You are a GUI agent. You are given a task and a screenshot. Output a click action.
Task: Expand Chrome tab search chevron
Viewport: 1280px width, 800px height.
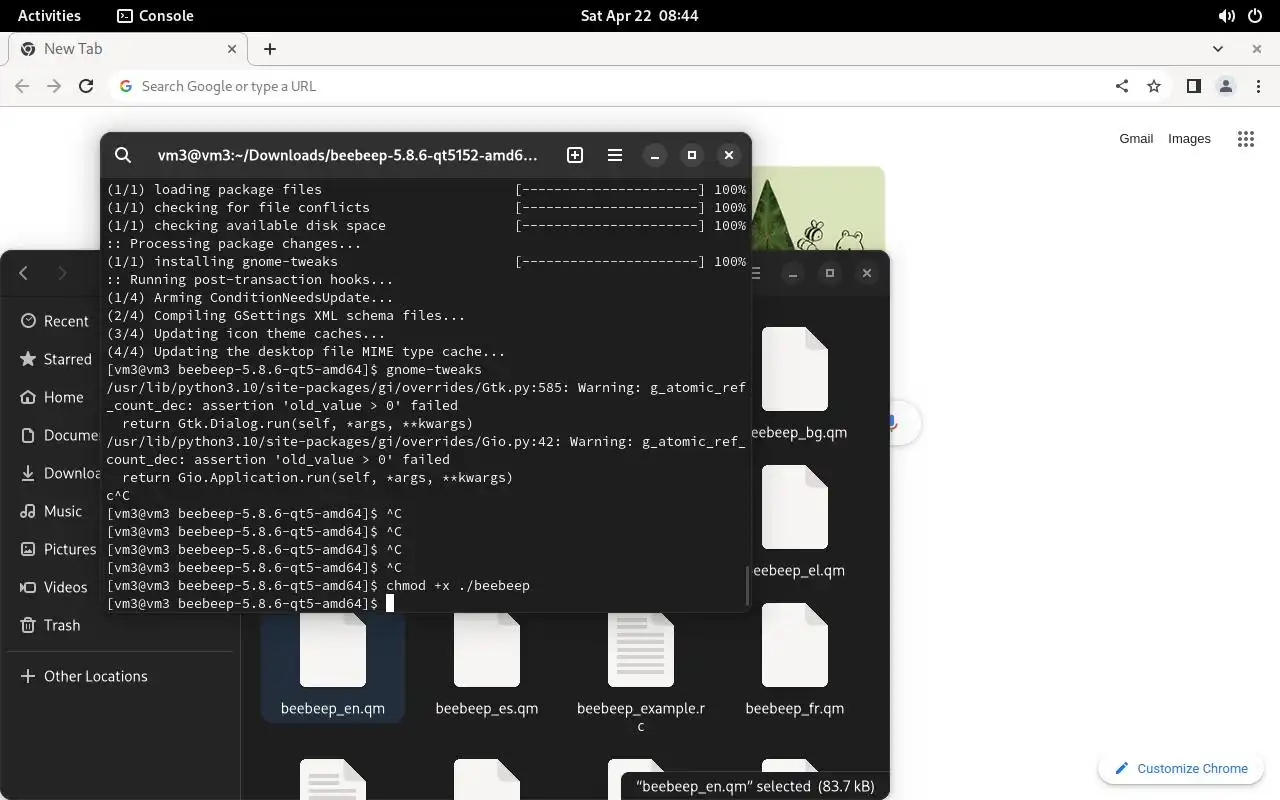[x=1218, y=48]
